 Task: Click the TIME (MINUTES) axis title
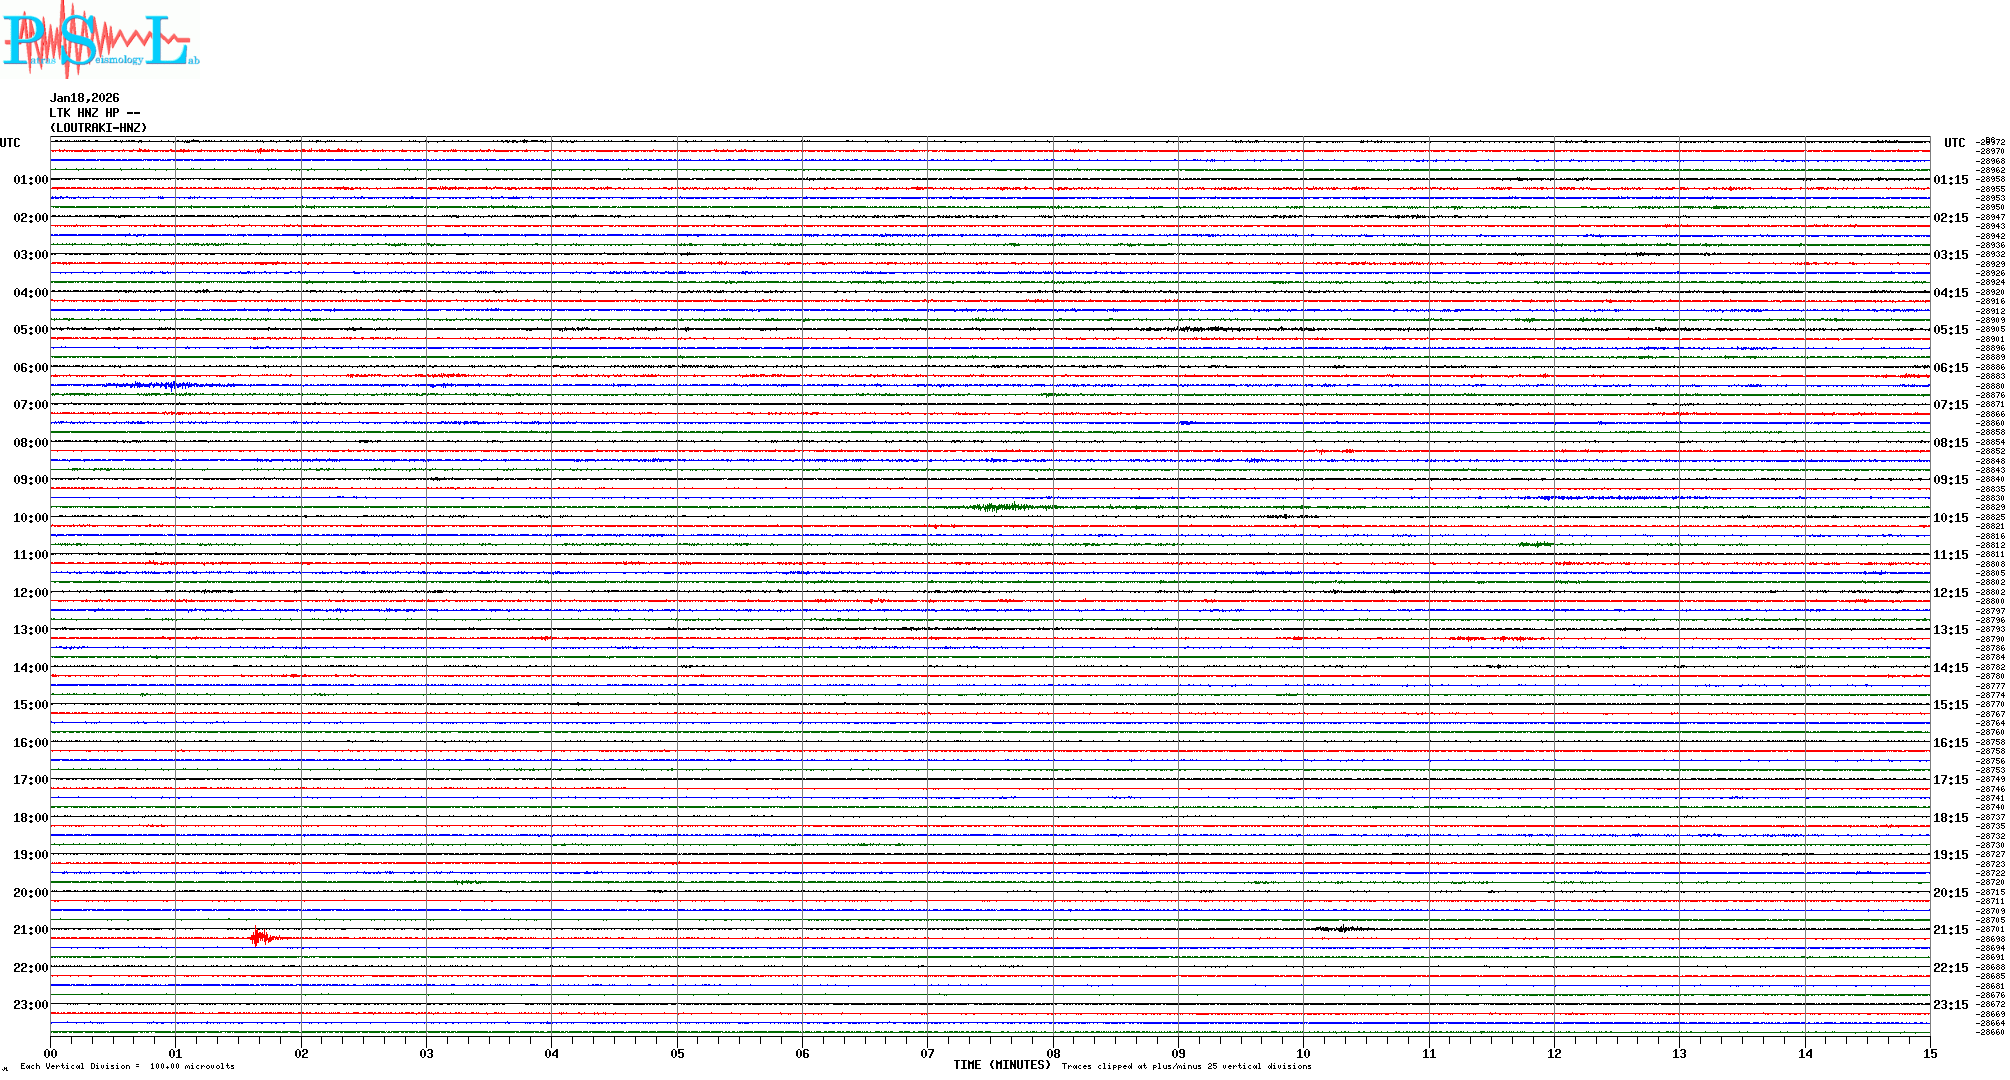(x=1001, y=1066)
